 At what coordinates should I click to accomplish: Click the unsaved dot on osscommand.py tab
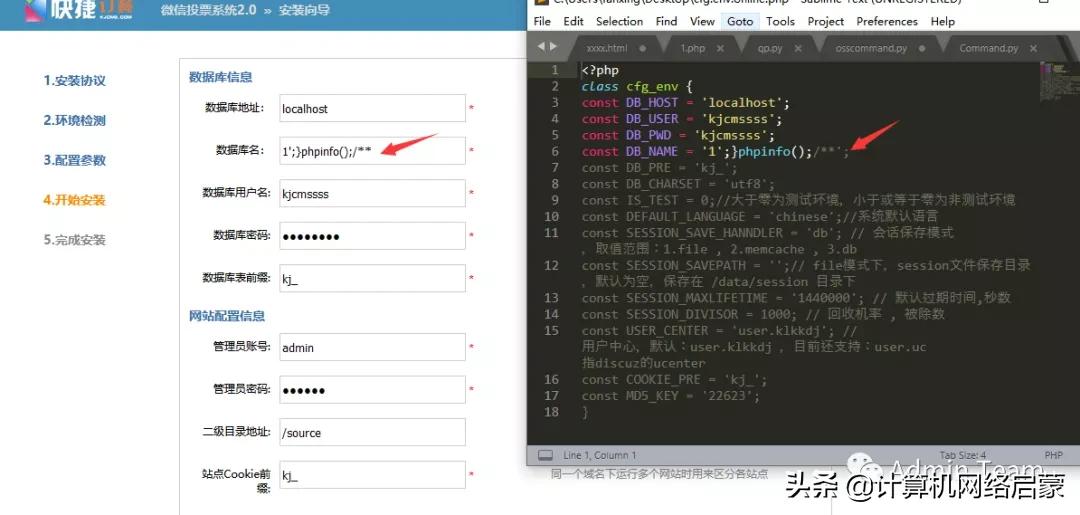tap(922, 48)
